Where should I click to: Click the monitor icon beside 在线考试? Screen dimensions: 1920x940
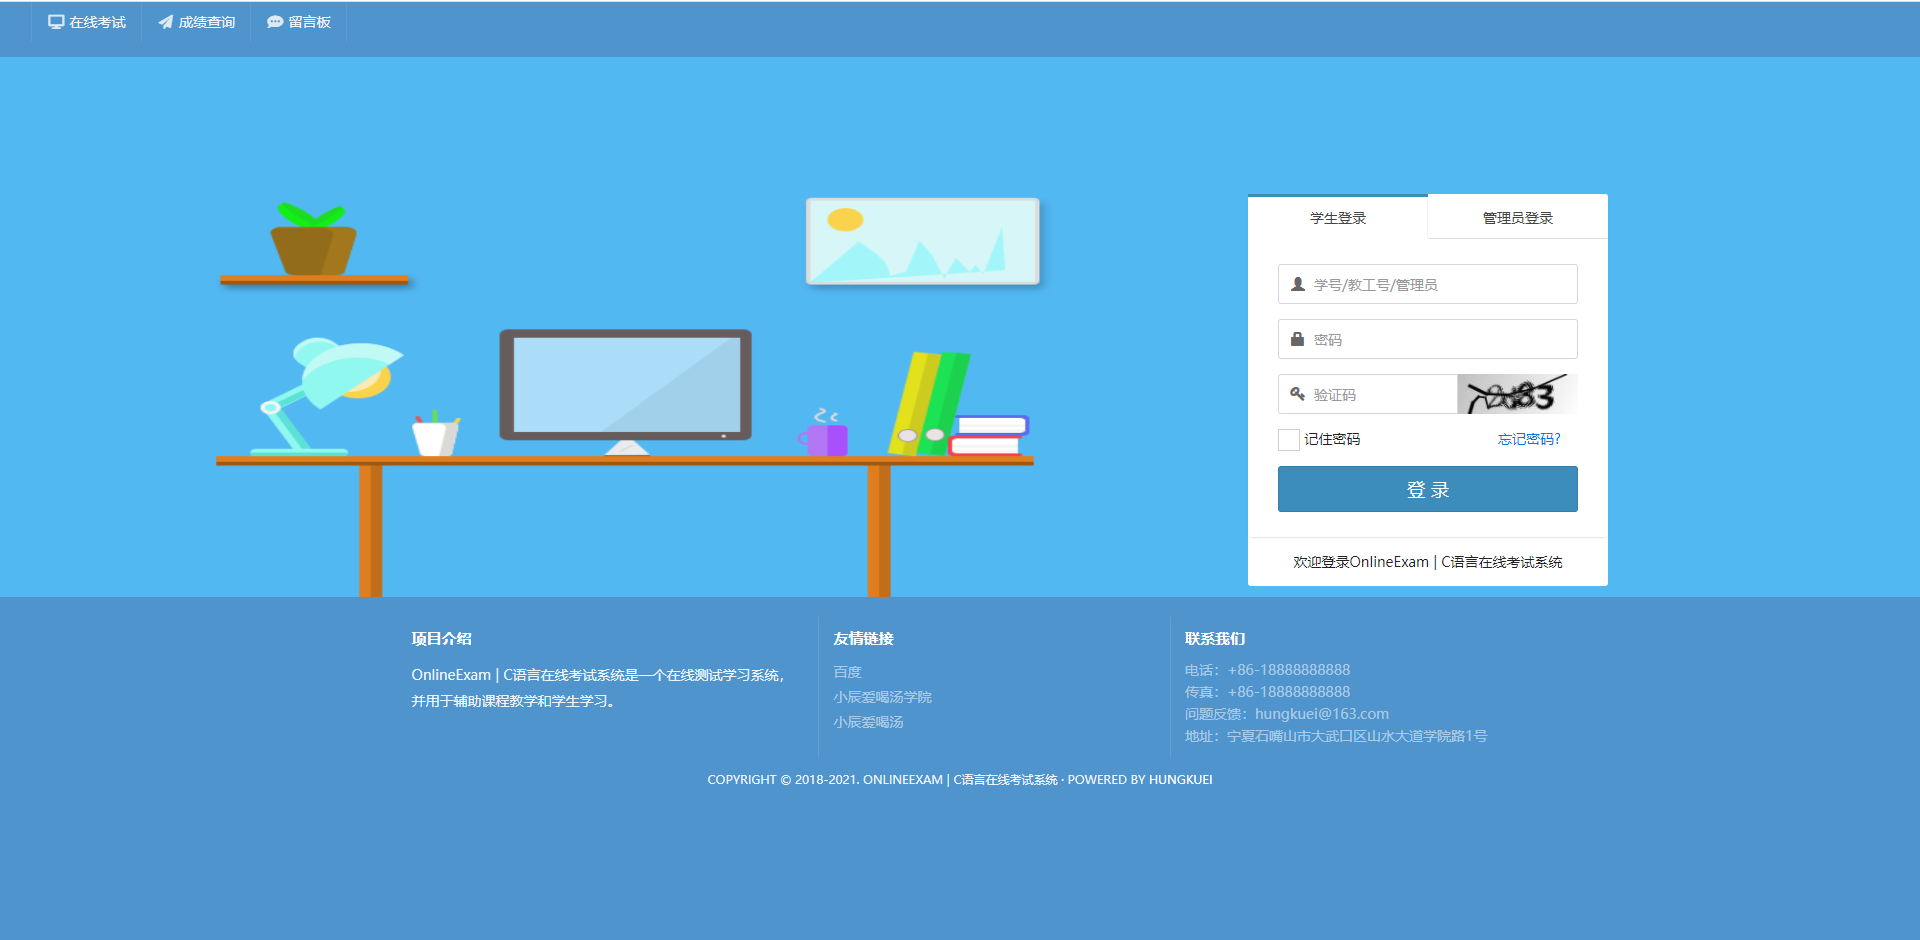(55, 21)
